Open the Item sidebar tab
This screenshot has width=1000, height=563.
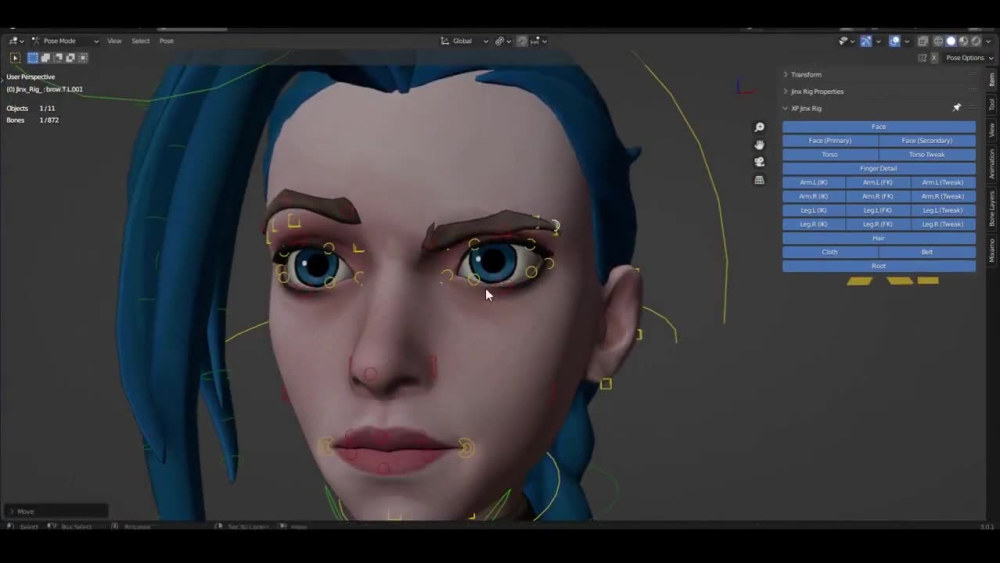[x=992, y=80]
